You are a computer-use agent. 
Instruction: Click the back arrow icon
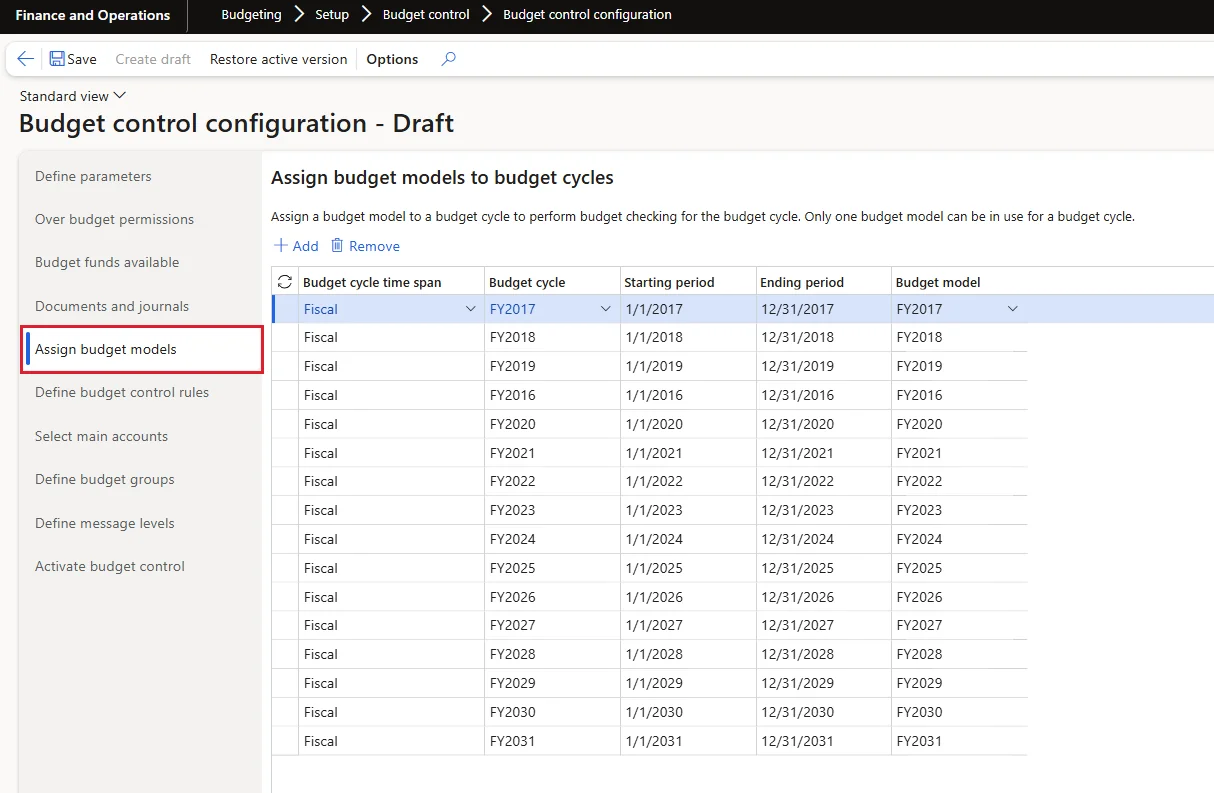[26, 59]
